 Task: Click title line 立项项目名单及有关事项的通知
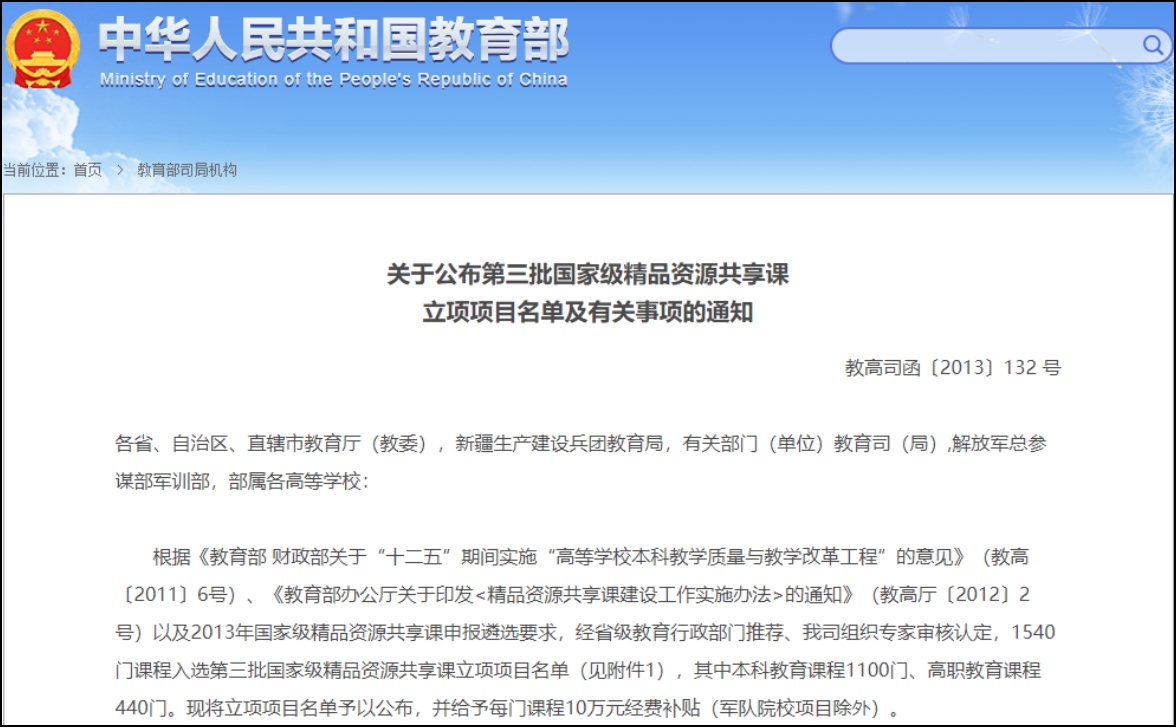[588, 312]
